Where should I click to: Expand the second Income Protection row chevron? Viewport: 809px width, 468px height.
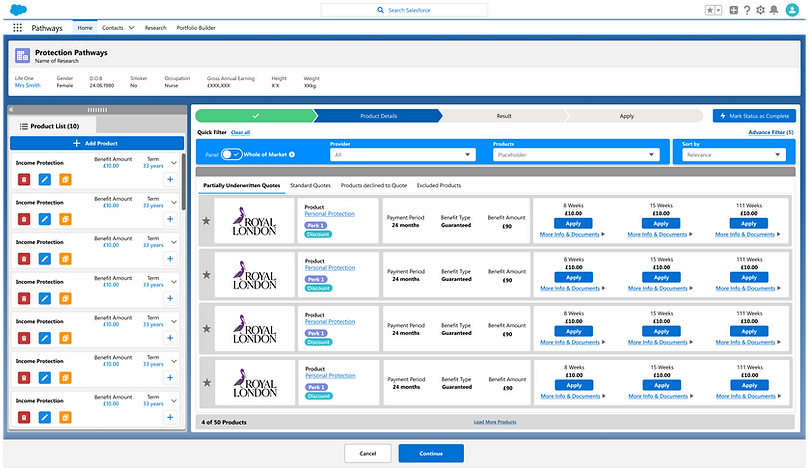(174, 202)
